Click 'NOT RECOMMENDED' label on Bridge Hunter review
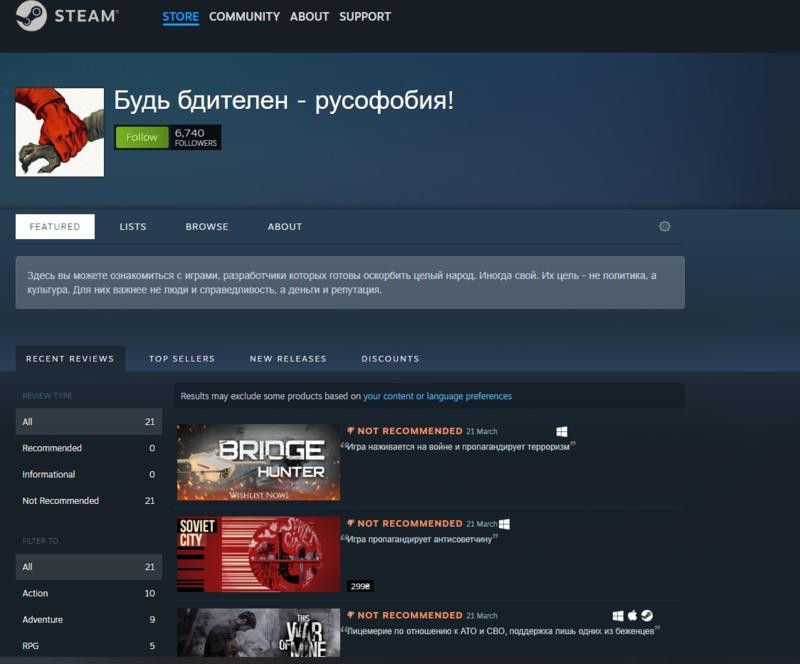Viewport: 800px width, 664px height. coord(410,431)
